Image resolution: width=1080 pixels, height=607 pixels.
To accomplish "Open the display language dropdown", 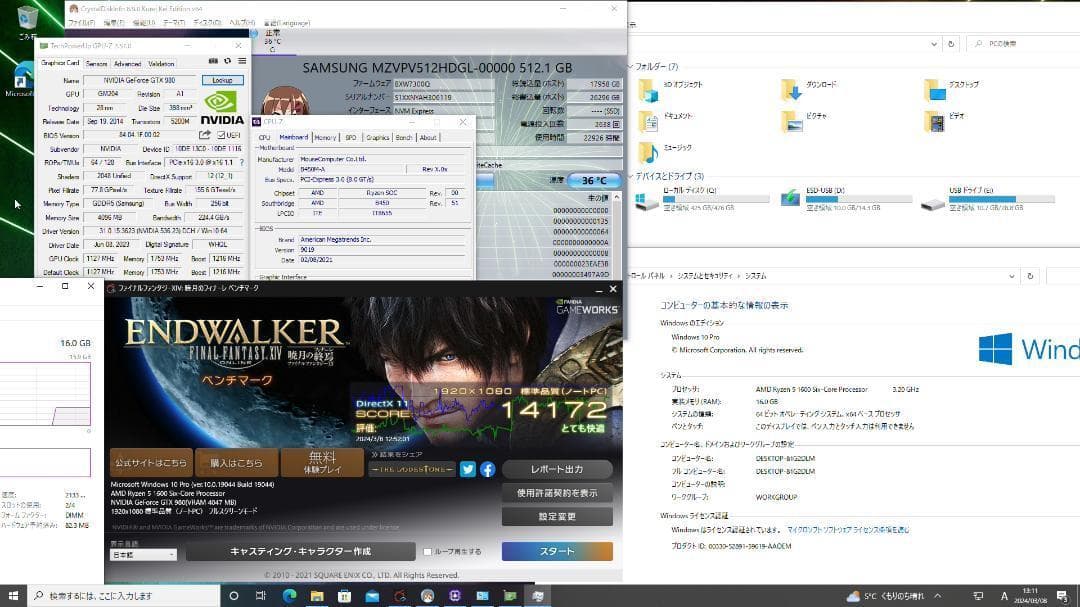I will pyautogui.click(x=143, y=554).
